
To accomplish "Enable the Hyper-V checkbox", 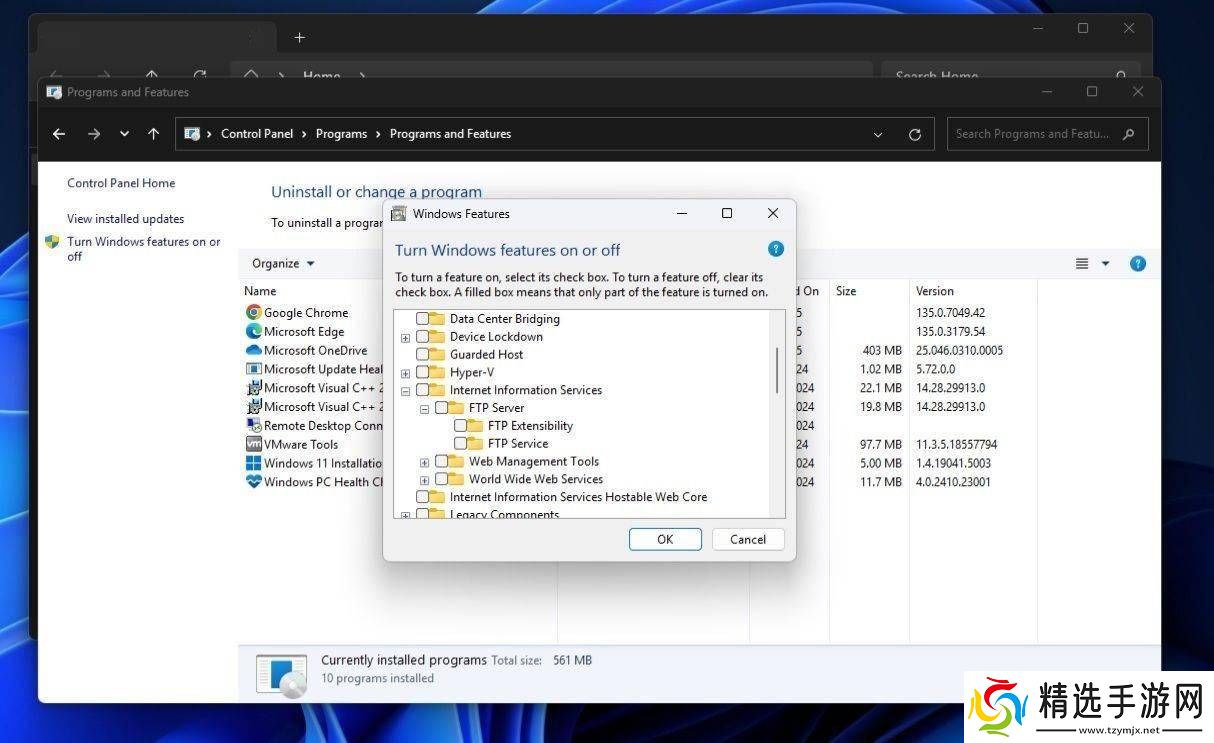I will (423, 373).
